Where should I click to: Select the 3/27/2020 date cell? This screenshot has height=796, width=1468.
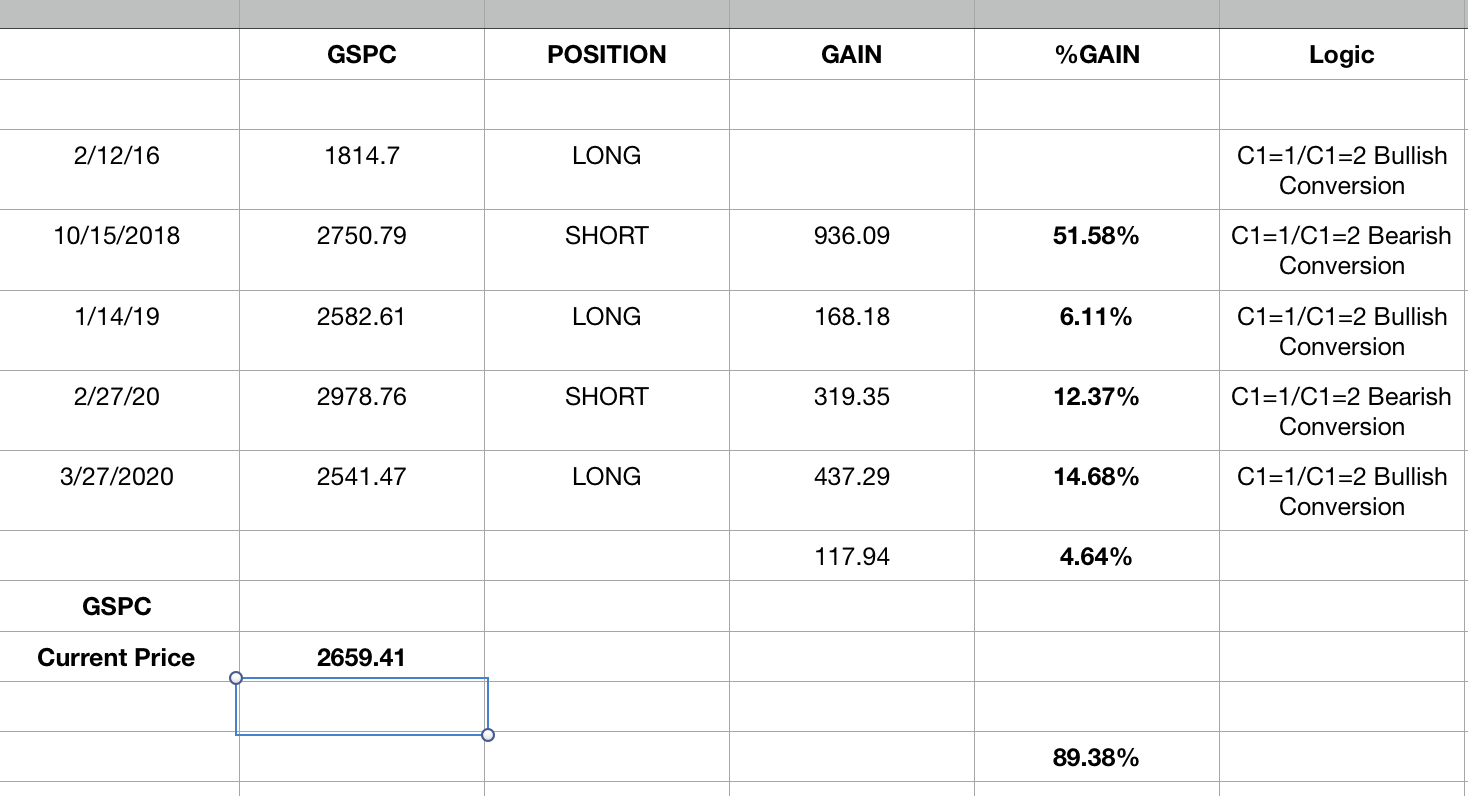pyautogui.click(x=119, y=477)
